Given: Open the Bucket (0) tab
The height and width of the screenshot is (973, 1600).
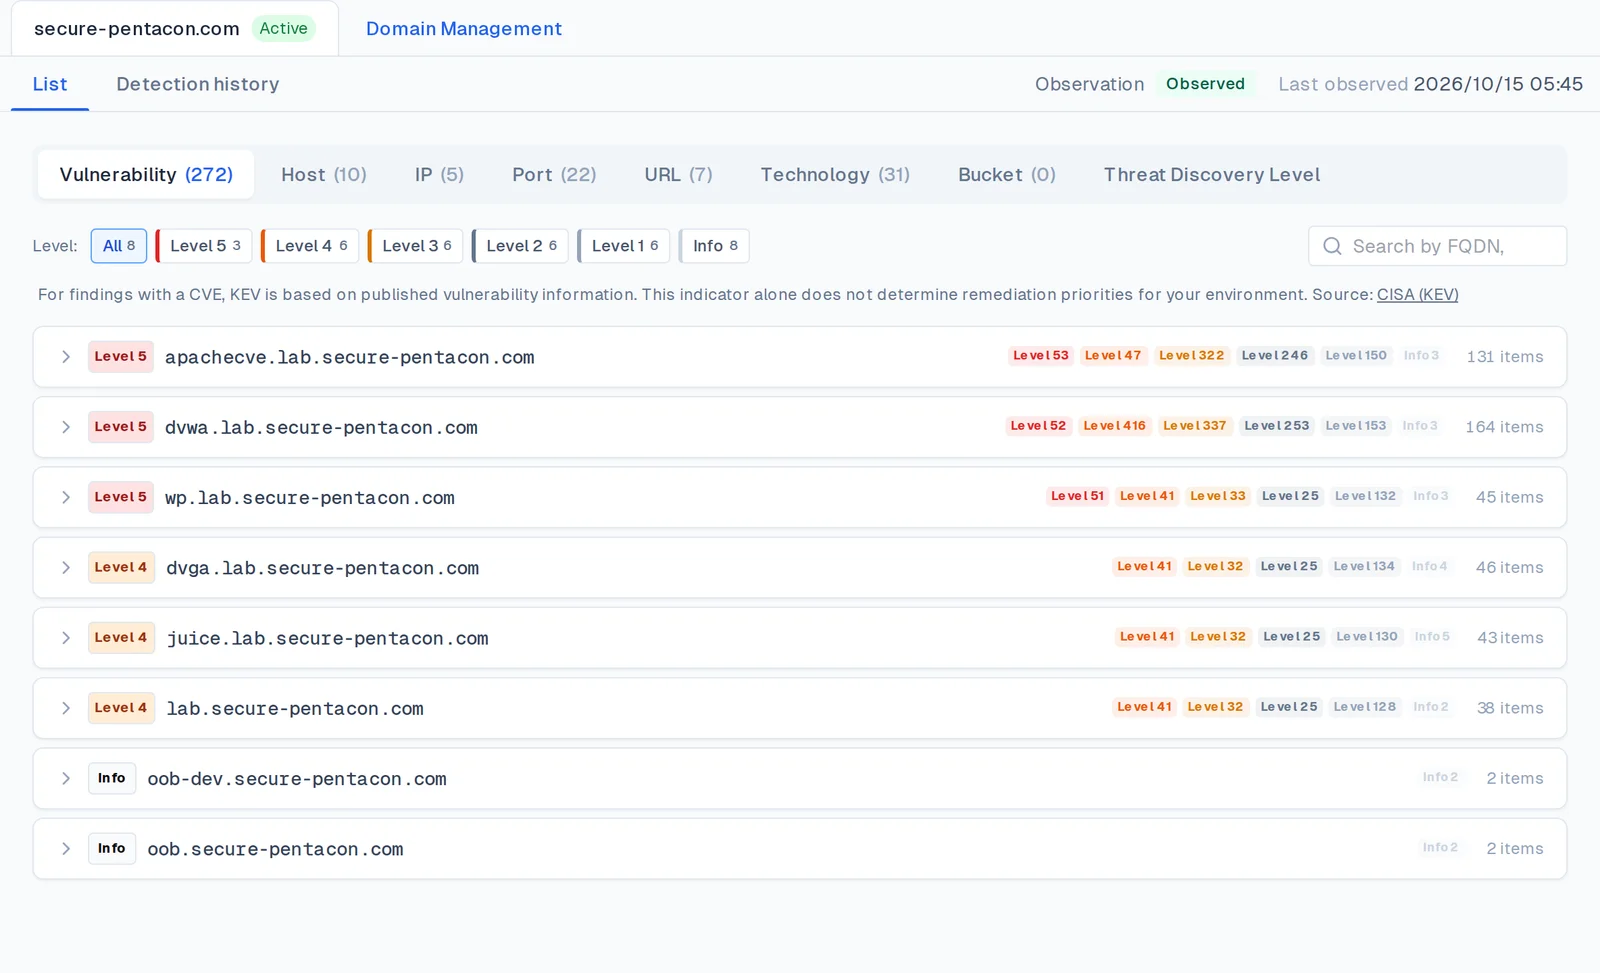Looking at the screenshot, I should click(1007, 174).
